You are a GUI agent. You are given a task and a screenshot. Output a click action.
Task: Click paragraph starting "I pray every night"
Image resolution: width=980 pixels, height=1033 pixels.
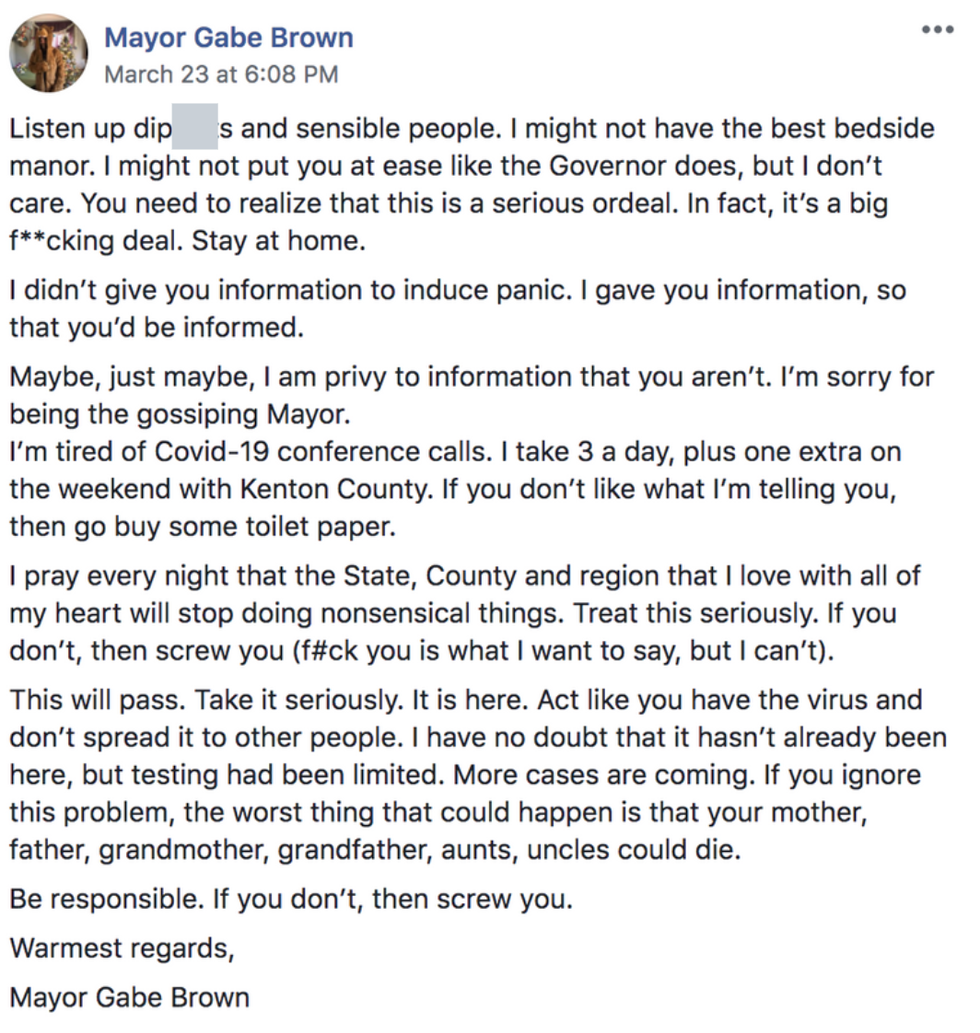pyautogui.click(x=465, y=612)
